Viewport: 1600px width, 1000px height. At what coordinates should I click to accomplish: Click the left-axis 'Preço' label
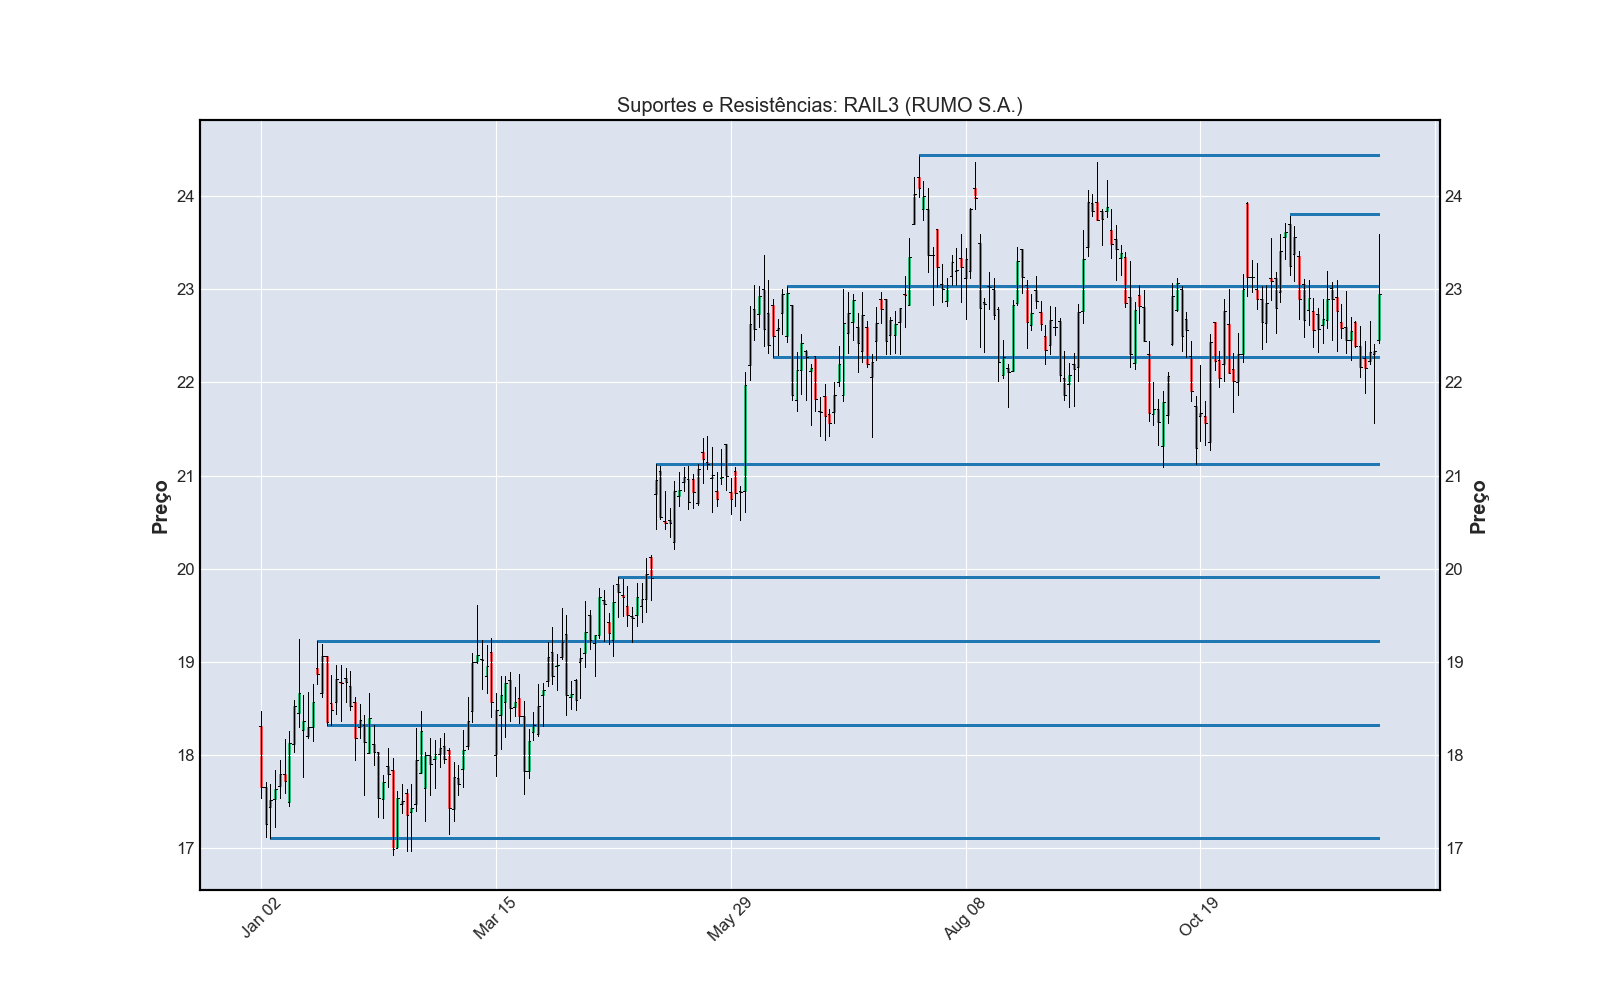click(160, 507)
